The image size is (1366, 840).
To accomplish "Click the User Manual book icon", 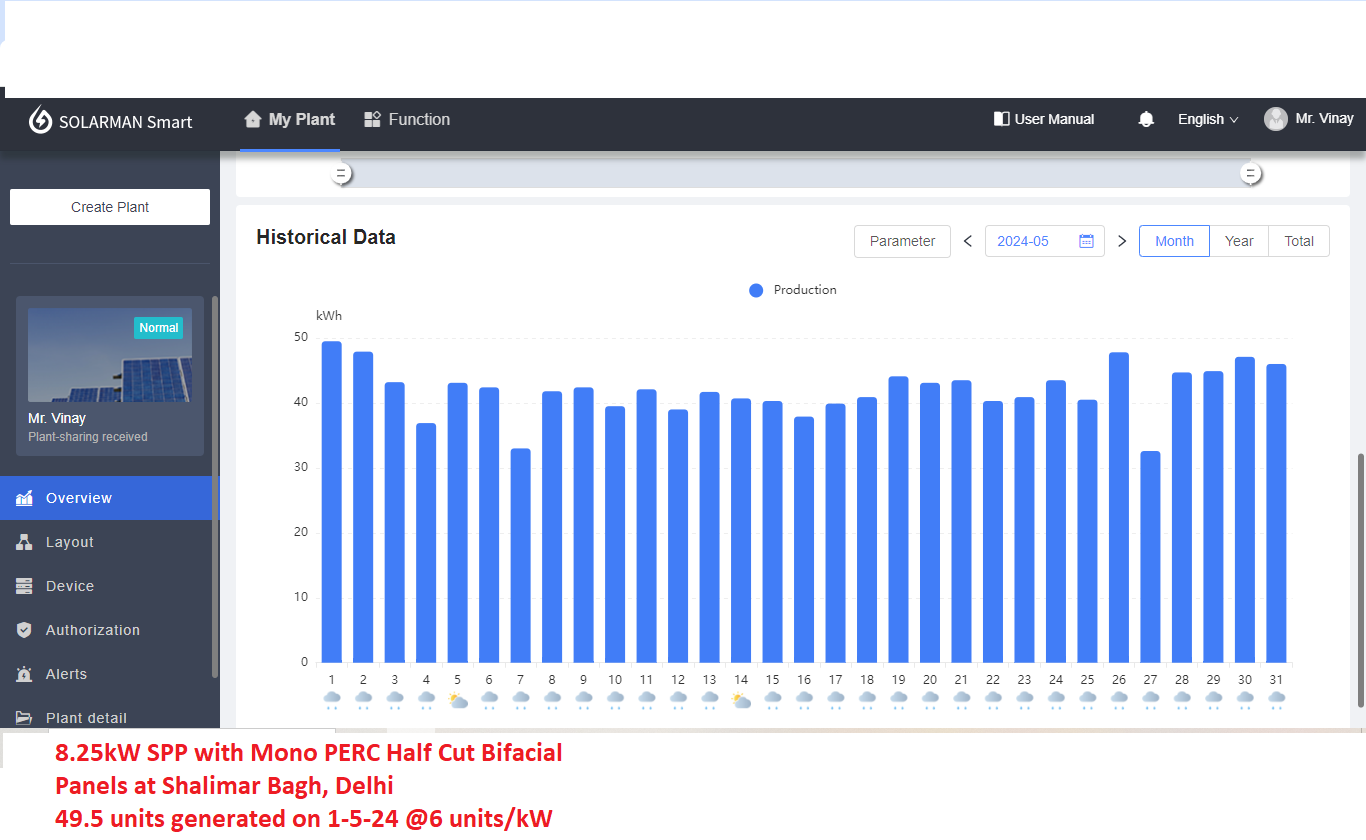I will (x=1001, y=119).
